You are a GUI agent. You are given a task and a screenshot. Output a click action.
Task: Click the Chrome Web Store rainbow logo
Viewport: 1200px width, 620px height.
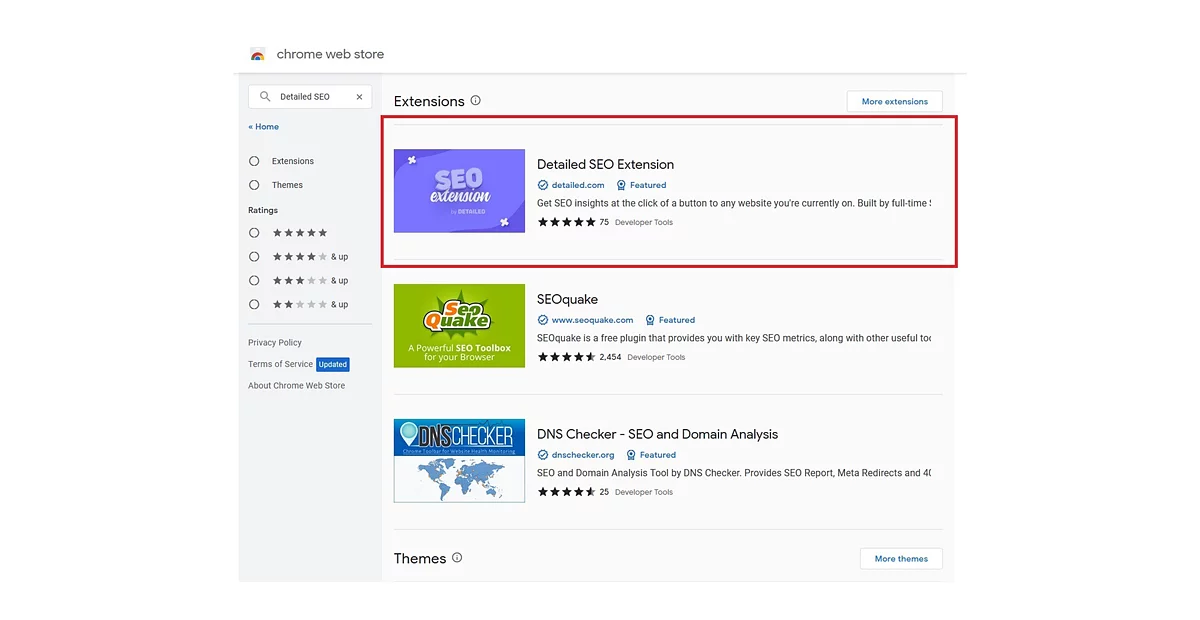tap(258, 55)
